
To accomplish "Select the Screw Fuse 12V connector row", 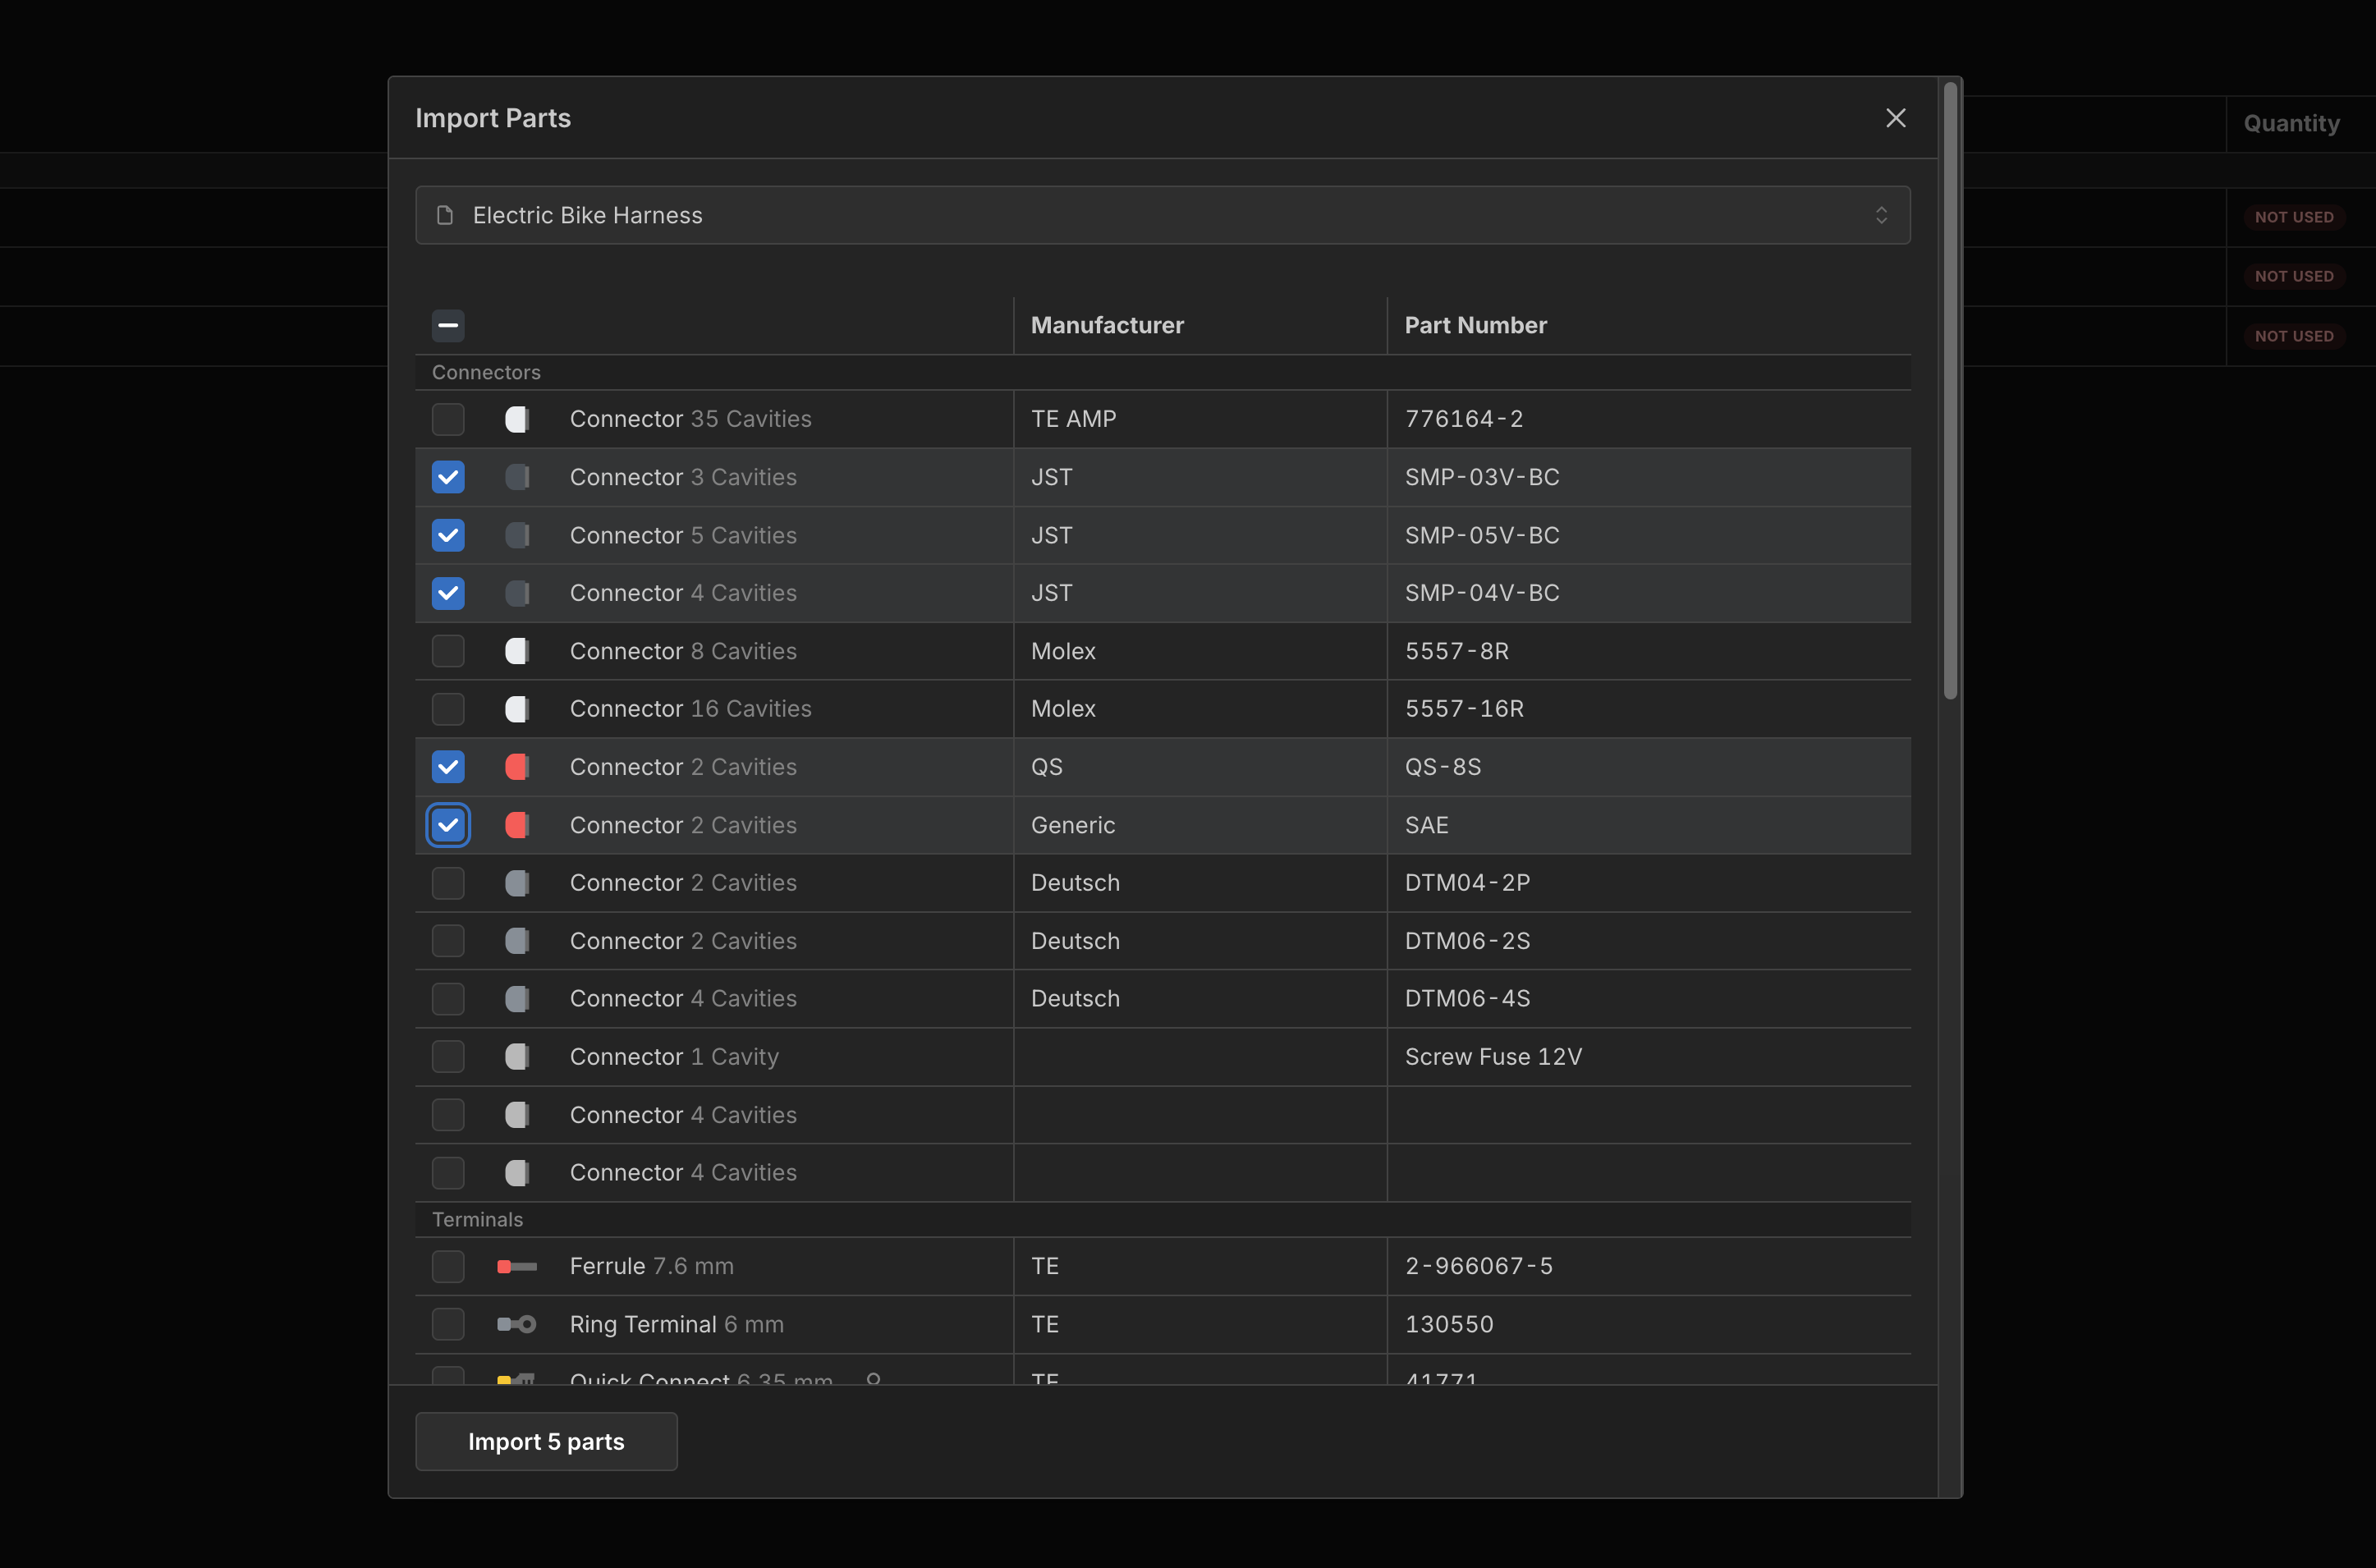I will pos(448,1057).
